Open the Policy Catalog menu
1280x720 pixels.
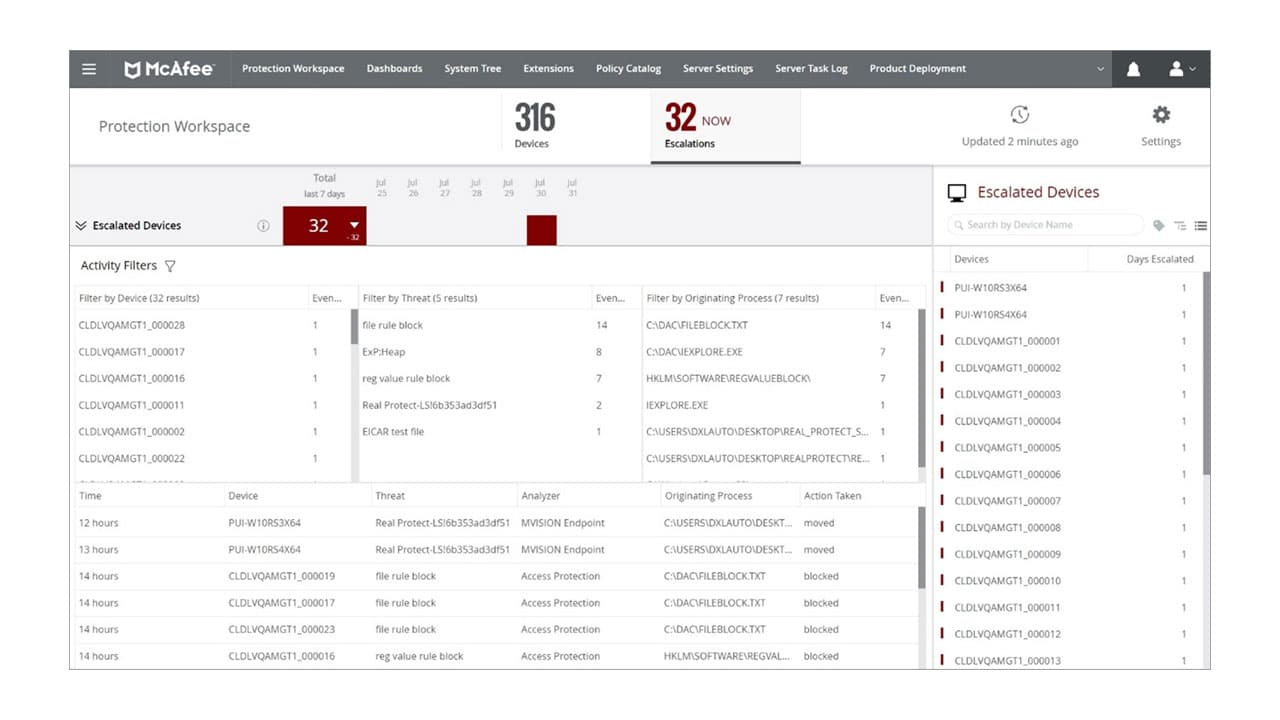coord(628,68)
